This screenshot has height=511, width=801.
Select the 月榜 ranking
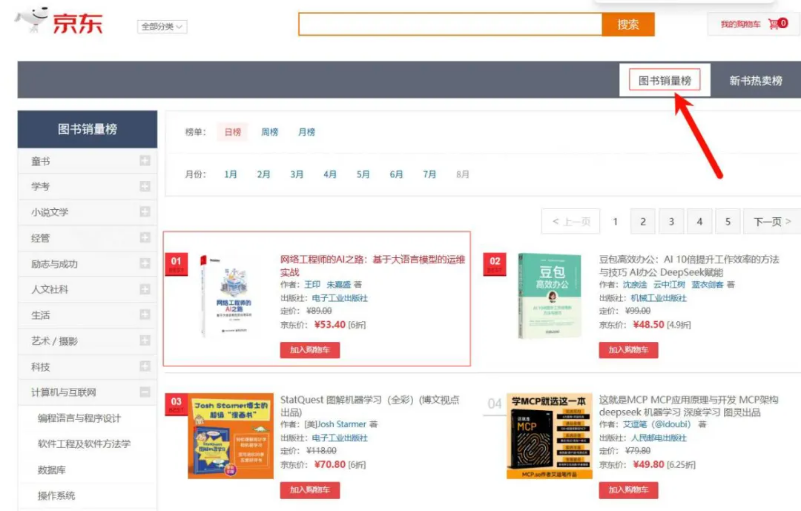pos(307,132)
